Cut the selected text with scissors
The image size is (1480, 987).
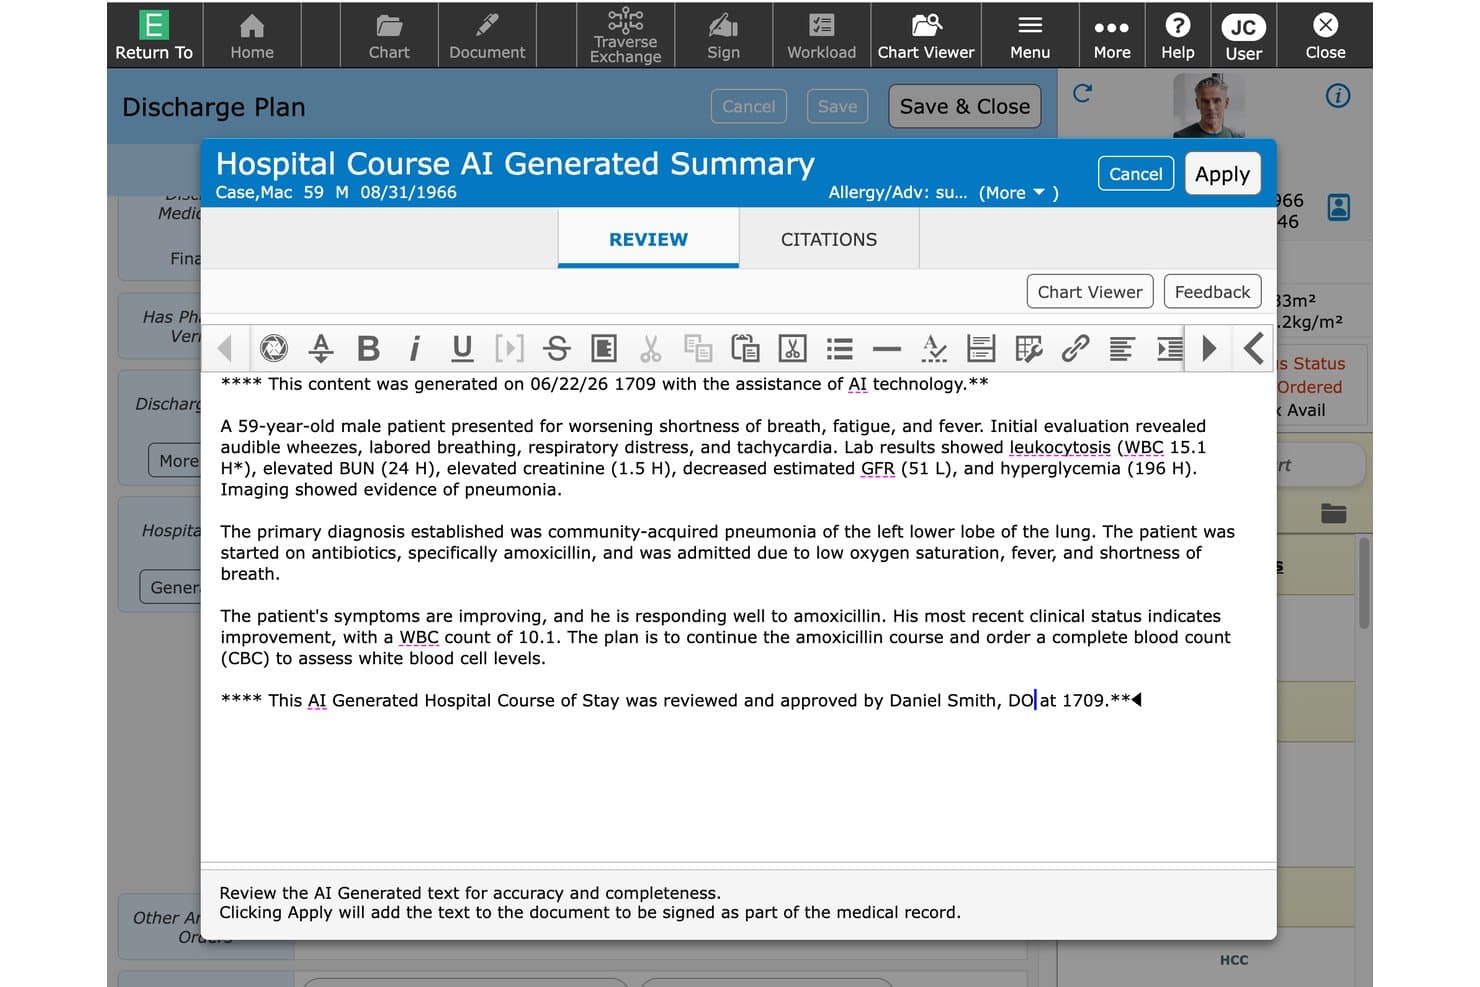click(651, 348)
